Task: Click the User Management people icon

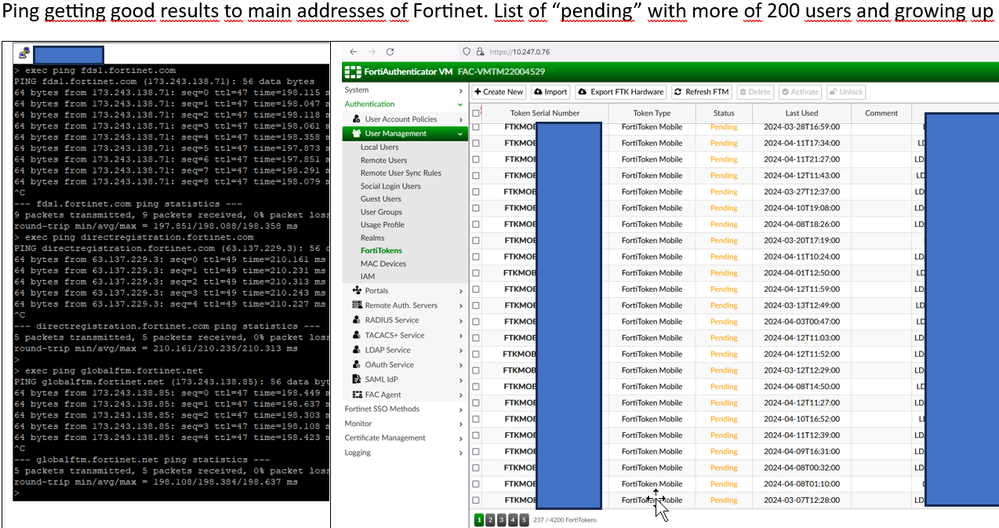Action: 356,133
